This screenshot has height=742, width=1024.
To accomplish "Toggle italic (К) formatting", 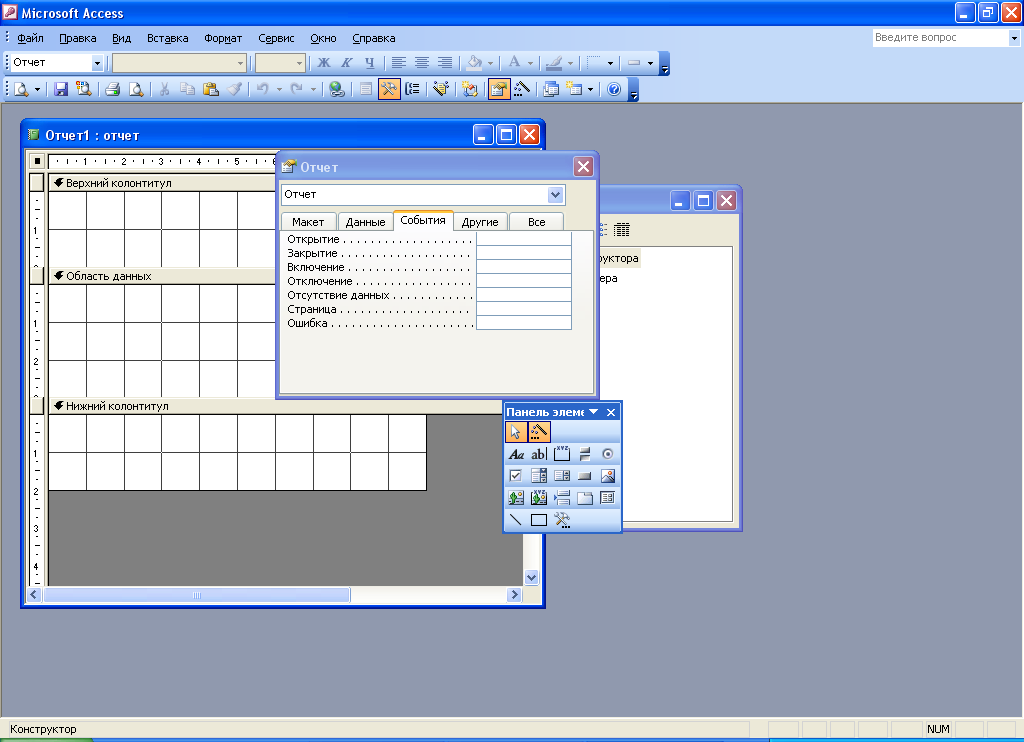I will [x=347, y=63].
